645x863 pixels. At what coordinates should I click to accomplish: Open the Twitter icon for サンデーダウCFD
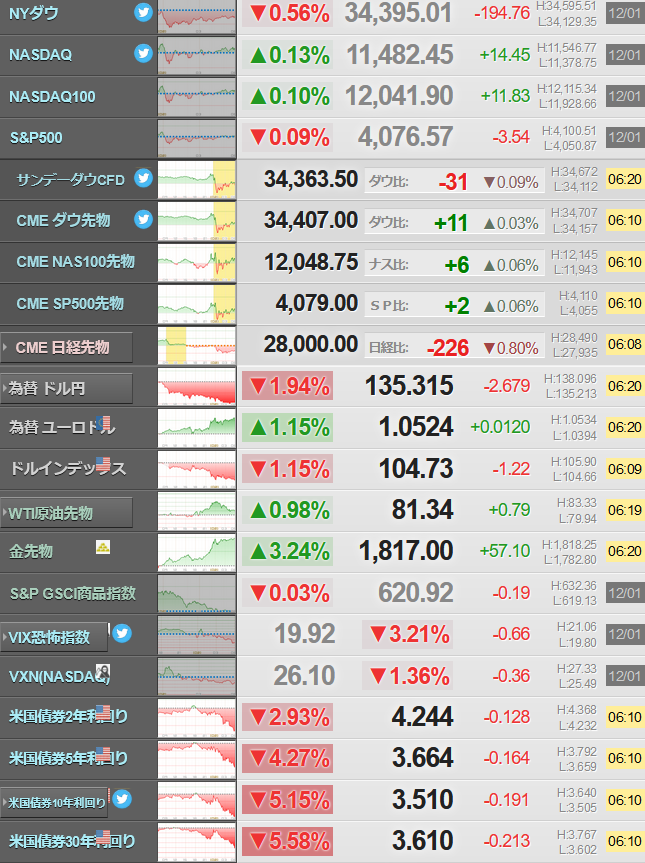[x=143, y=178]
